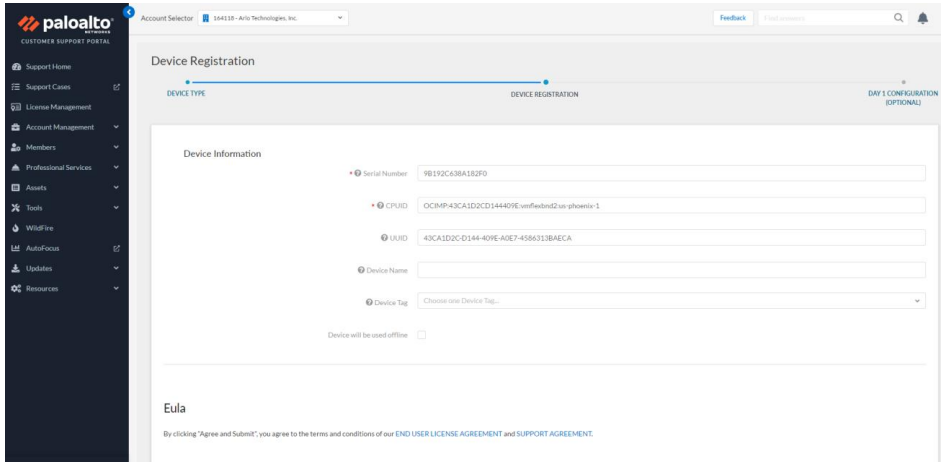Screen dimensions: 947x470
Task: Click the Professional Services icon
Action: point(16,167)
